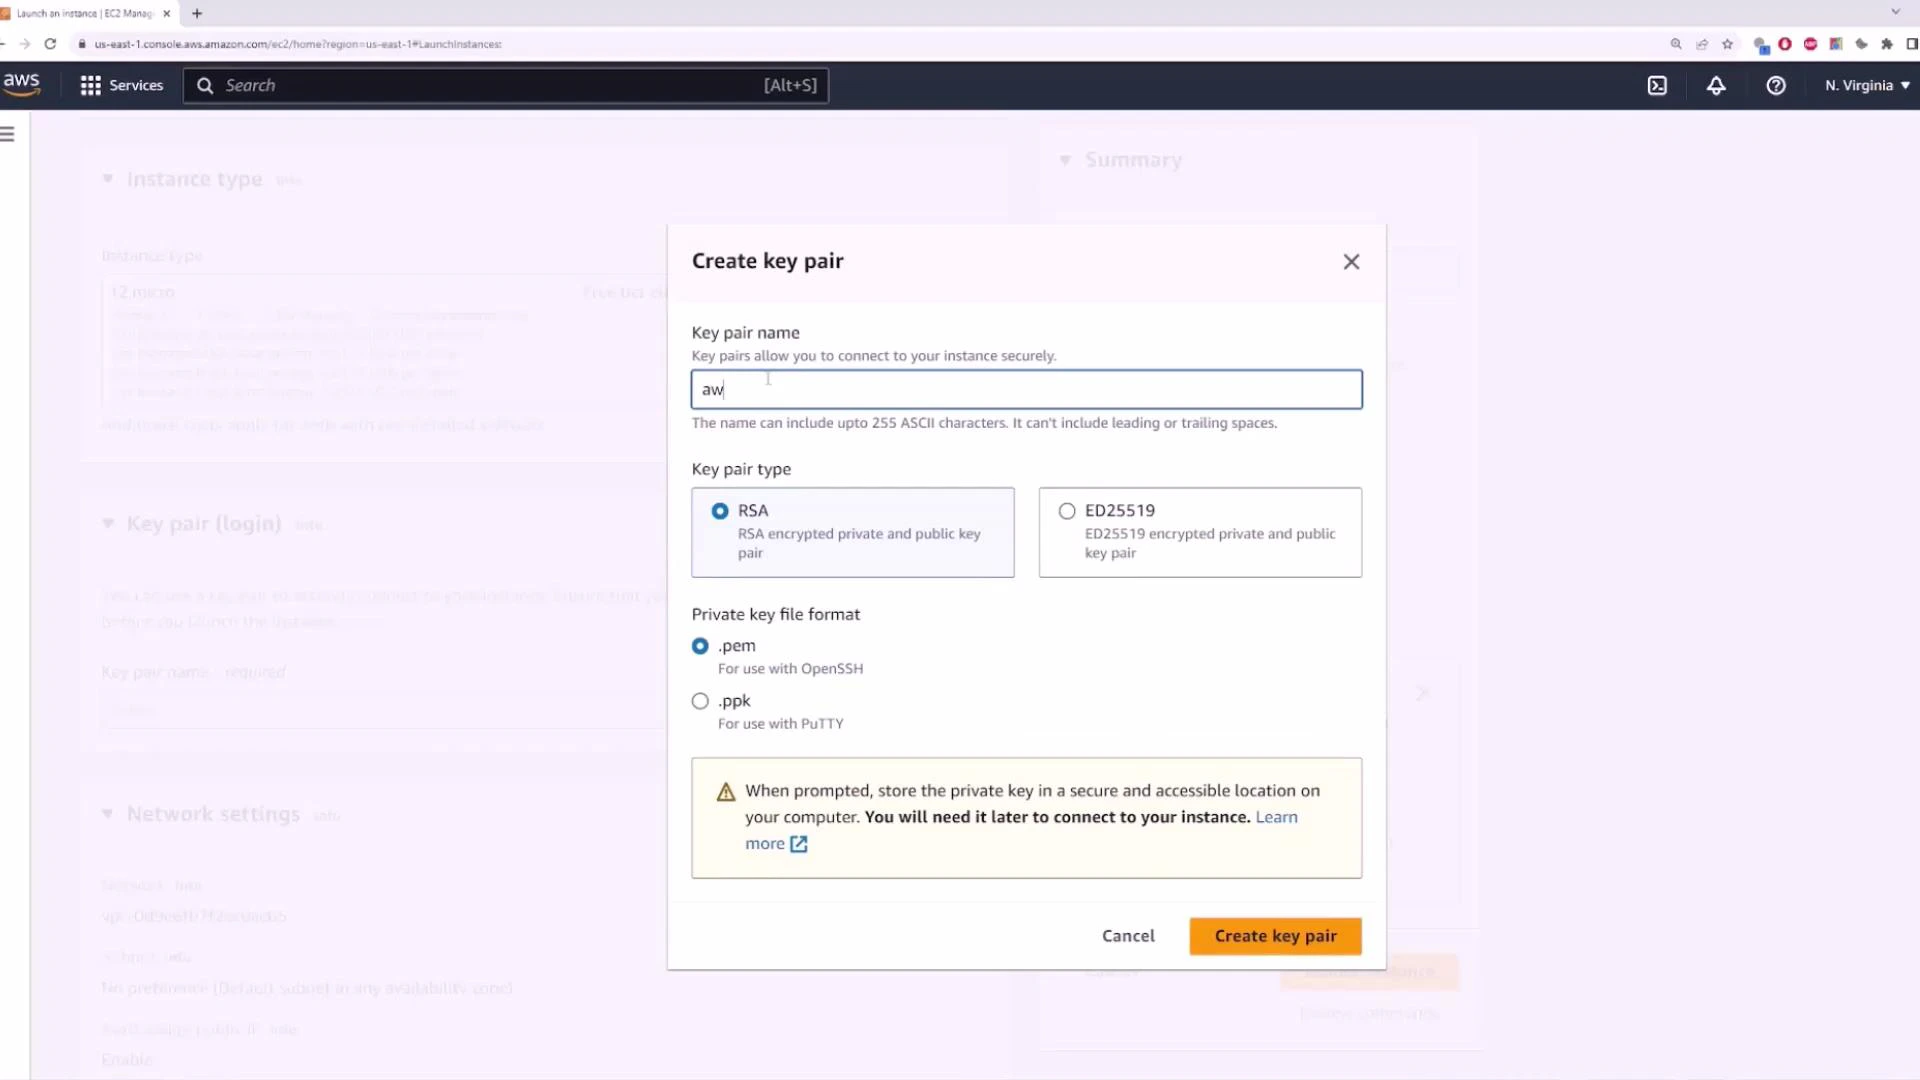Open AWS help question mark

(1776, 86)
